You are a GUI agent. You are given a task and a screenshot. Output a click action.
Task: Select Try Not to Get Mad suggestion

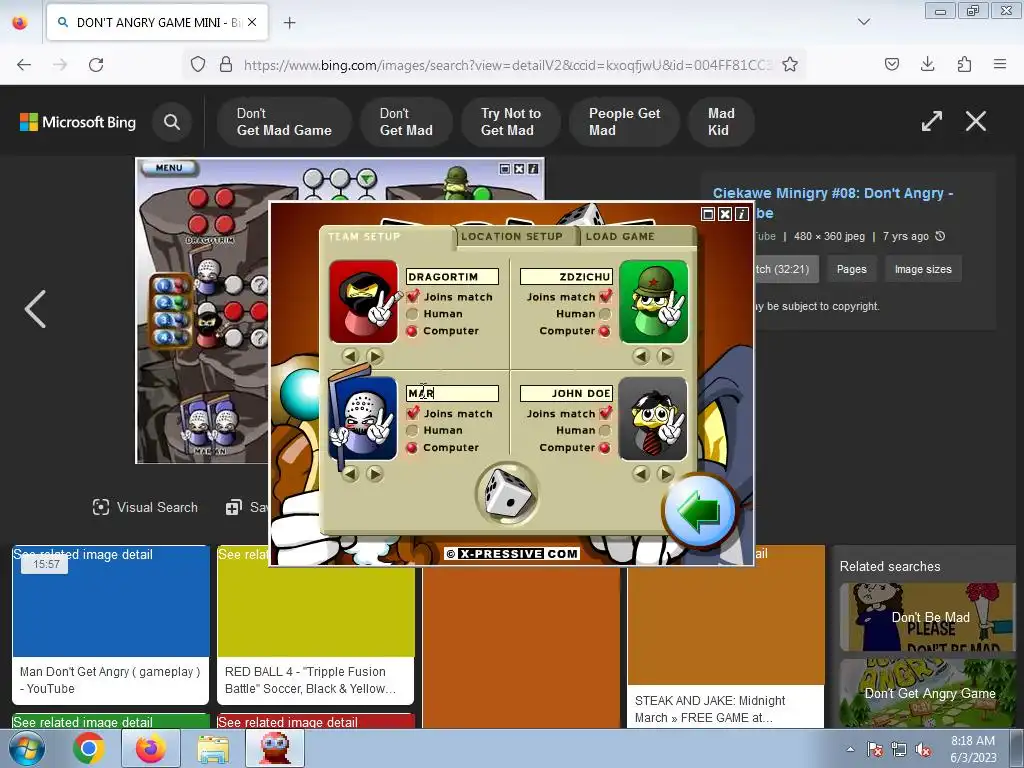pos(511,122)
